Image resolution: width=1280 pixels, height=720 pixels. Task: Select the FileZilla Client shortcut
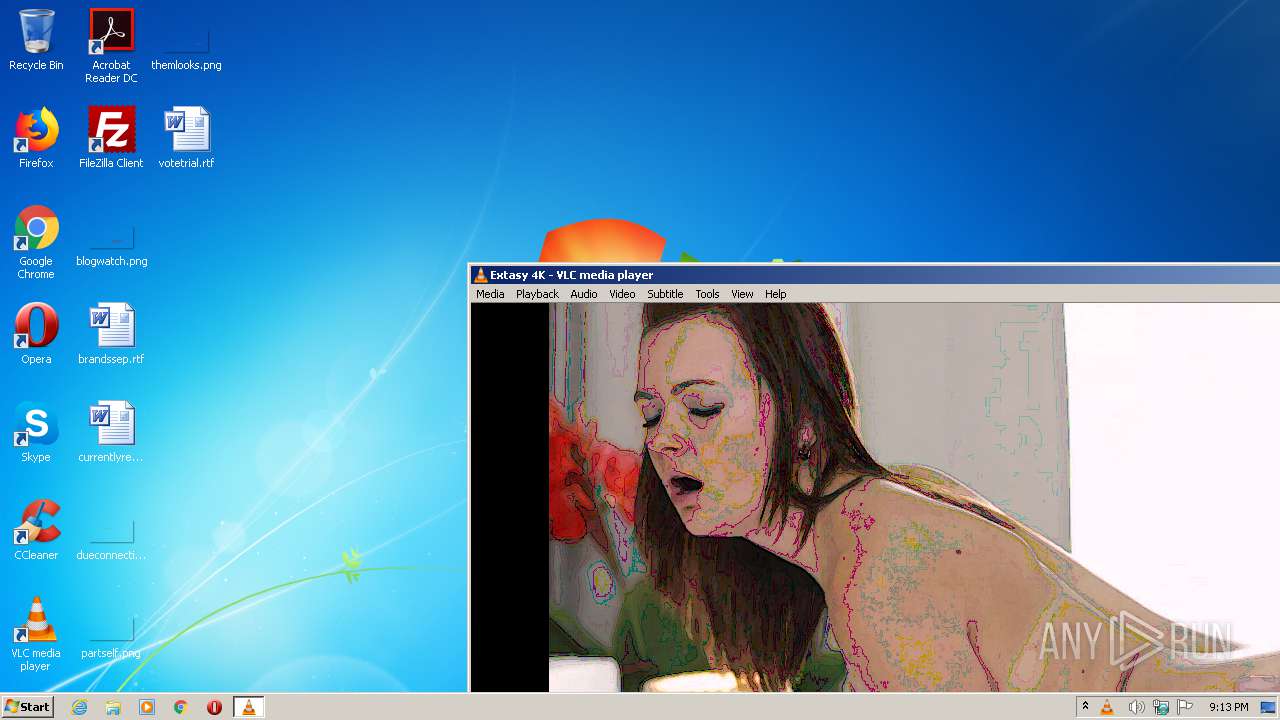click(x=111, y=138)
